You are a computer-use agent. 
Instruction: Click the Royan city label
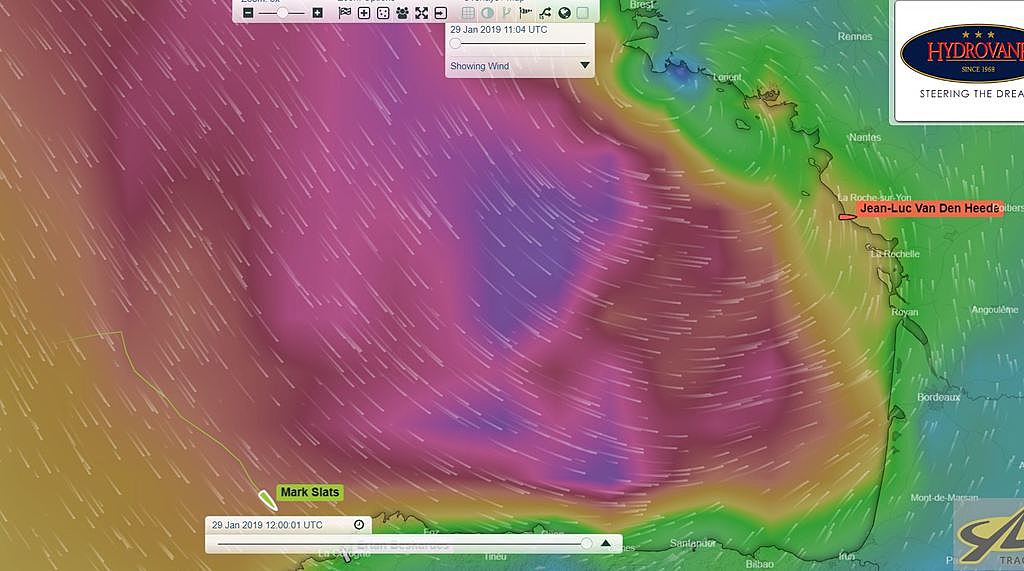point(904,312)
